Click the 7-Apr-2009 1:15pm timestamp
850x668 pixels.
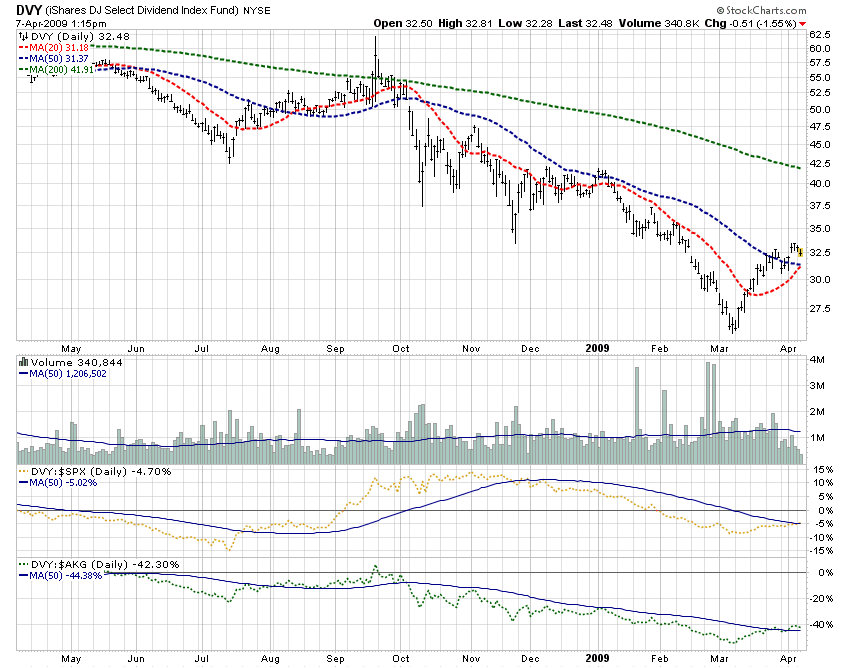click(61, 24)
